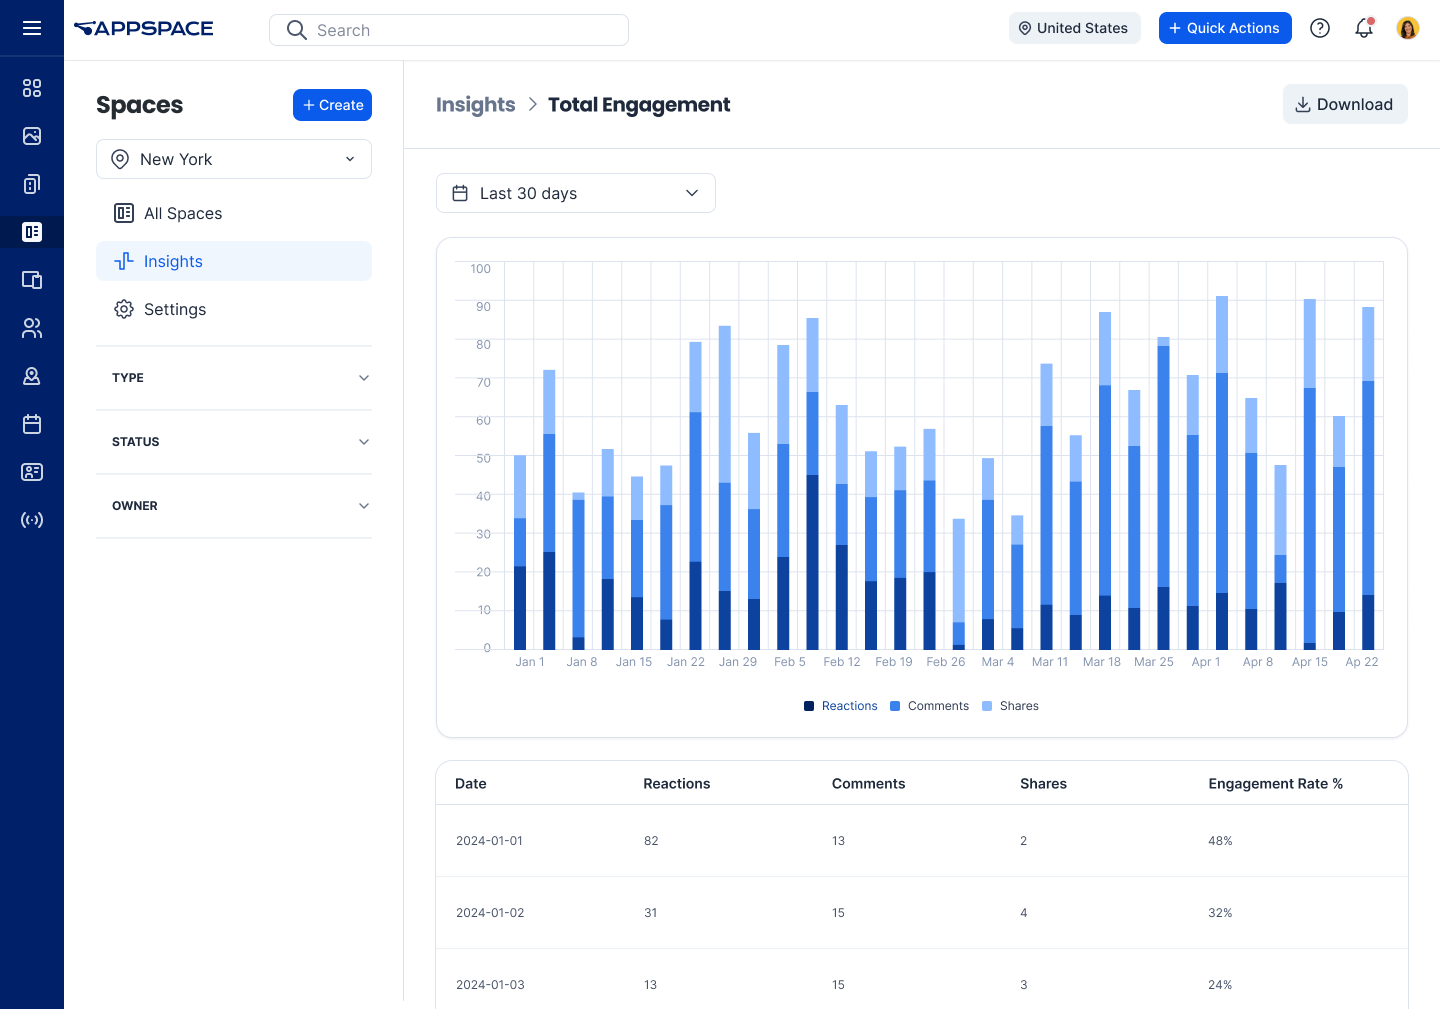
Task: Open the Last 30 days date range dropdown
Action: tap(575, 193)
